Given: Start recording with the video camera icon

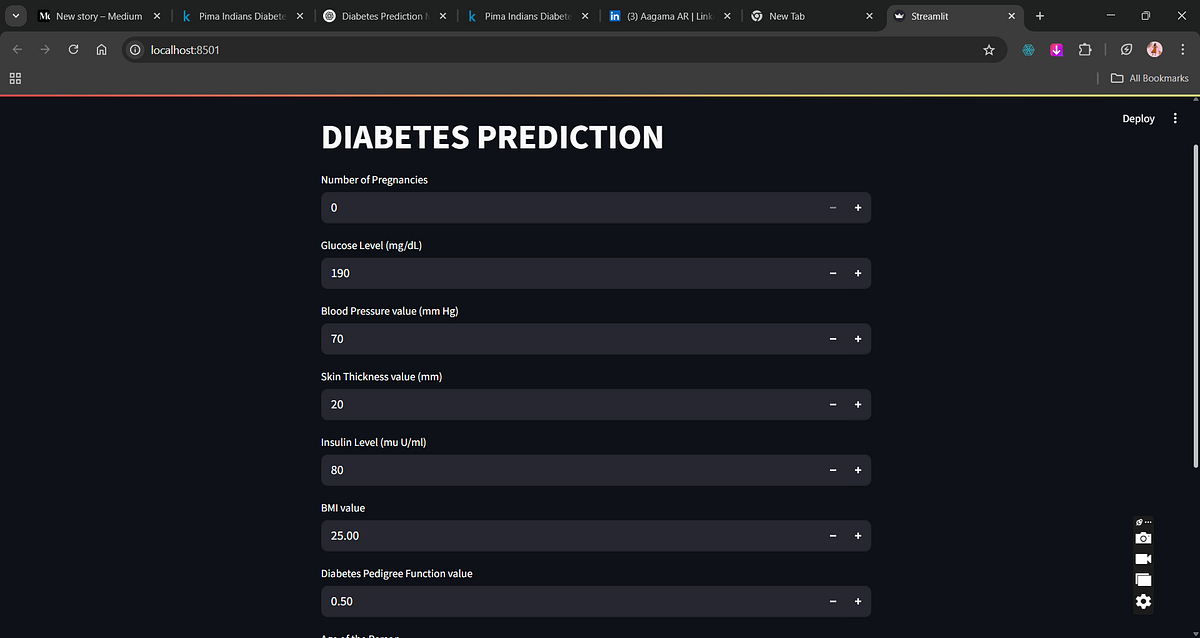Looking at the screenshot, I should pyautogui.click(x=1143, y=558).
